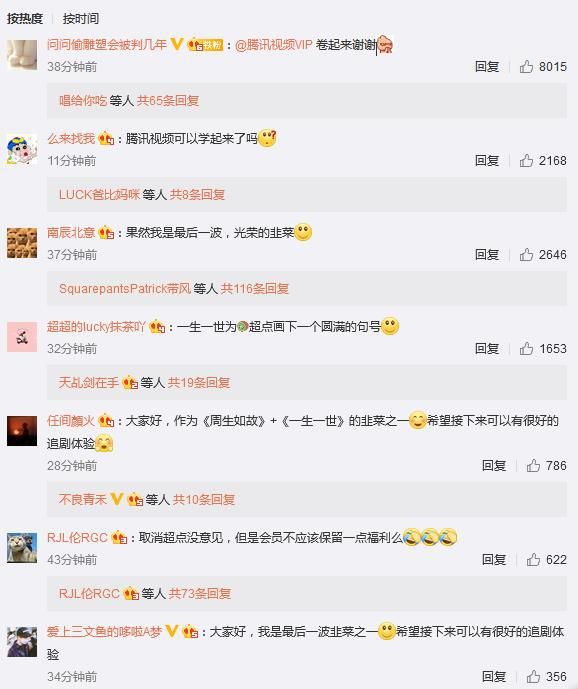The image size is (578, 689).
Task: Open 南辰北意's profile avatar
Action: pos(22,243)
